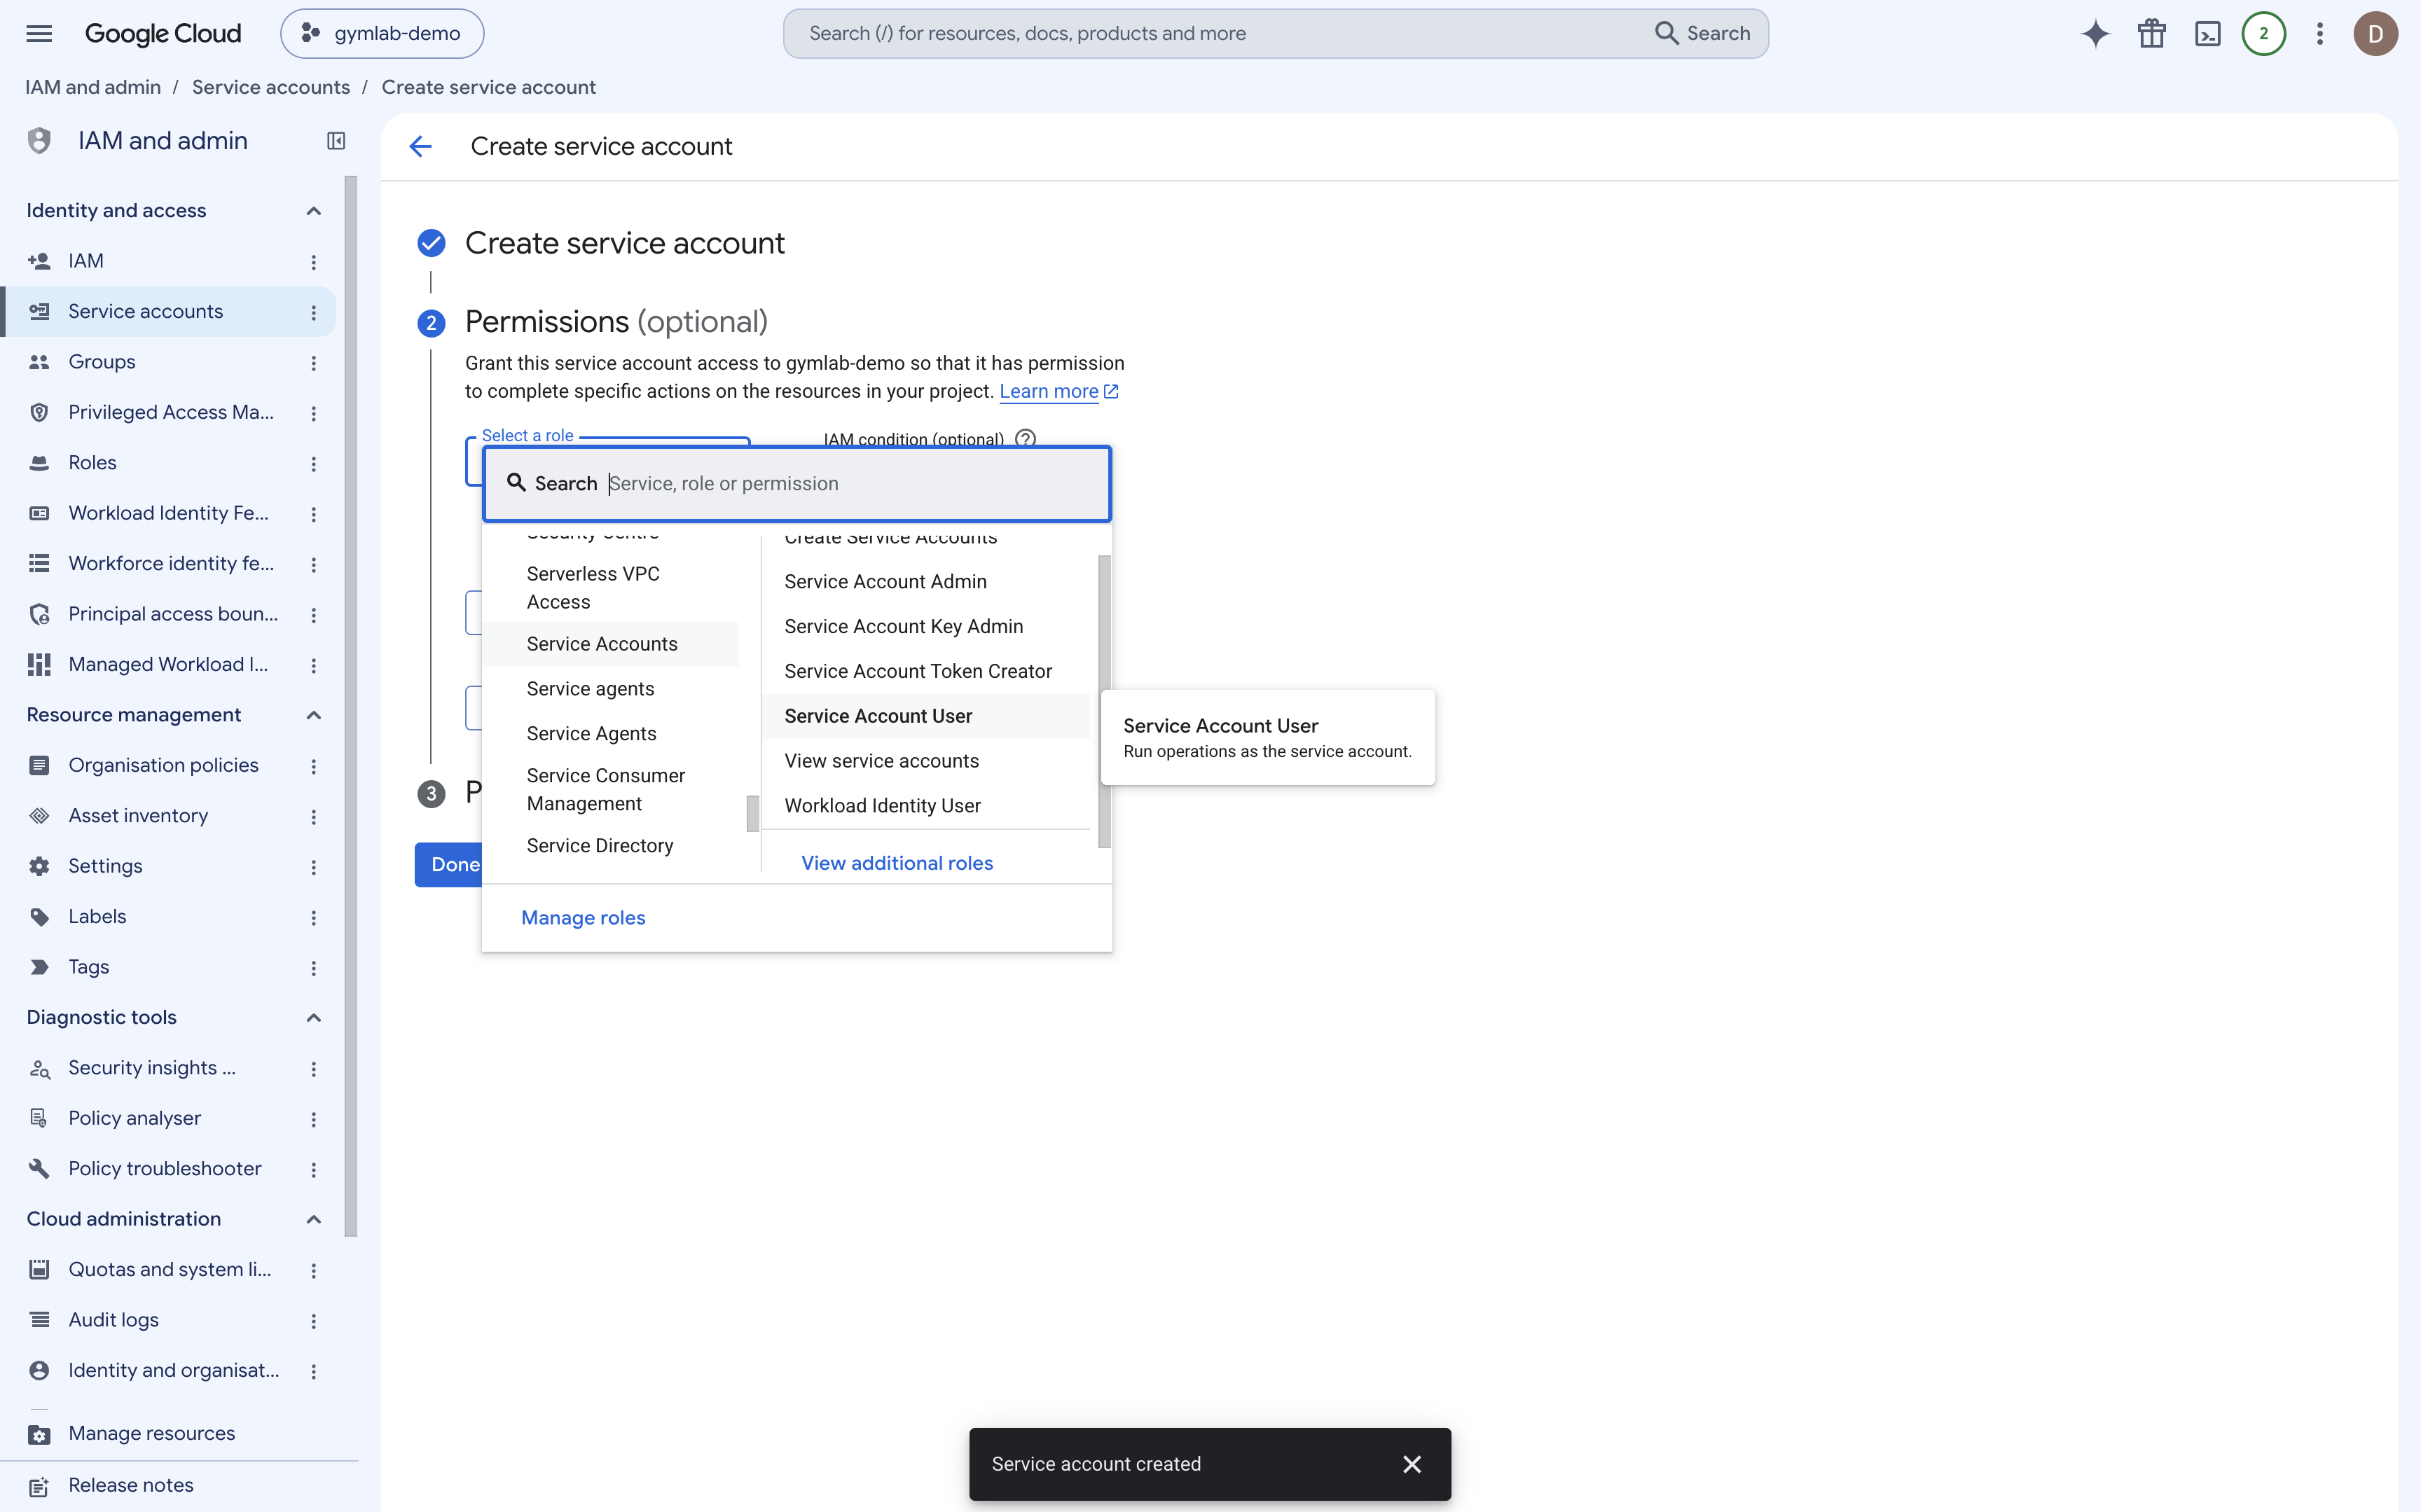Image resolution: width=2421 pixels, height=1512 pixels.
Task: Open more options for Labels item
Action: tap(313, 917)
